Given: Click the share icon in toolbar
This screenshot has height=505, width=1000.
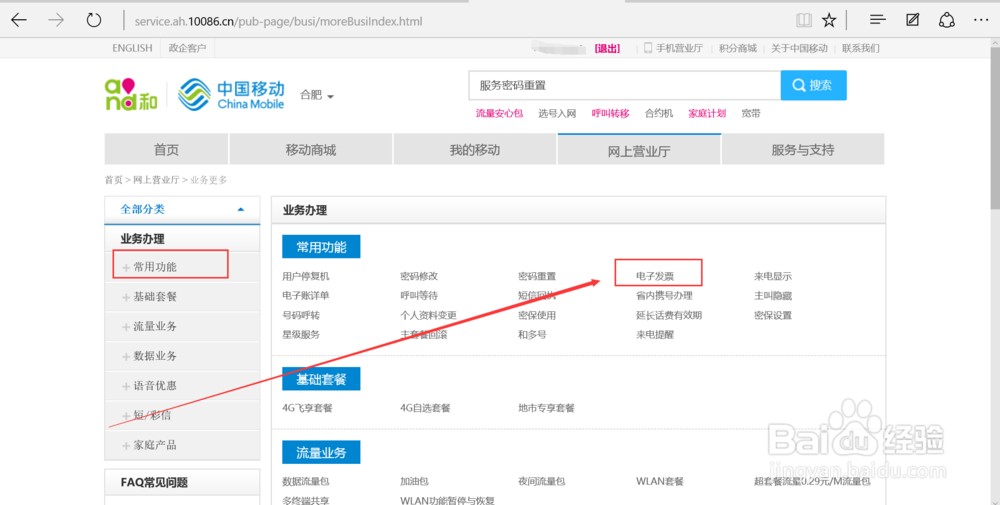Looking at the screenshot, I should tap(946, 20).
